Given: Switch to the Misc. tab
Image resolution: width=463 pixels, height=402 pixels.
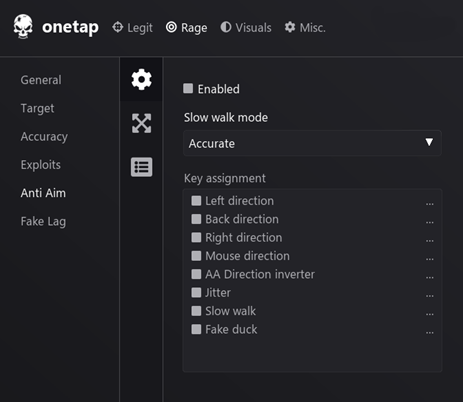Looking at the screenshot, I should [305, 28].
